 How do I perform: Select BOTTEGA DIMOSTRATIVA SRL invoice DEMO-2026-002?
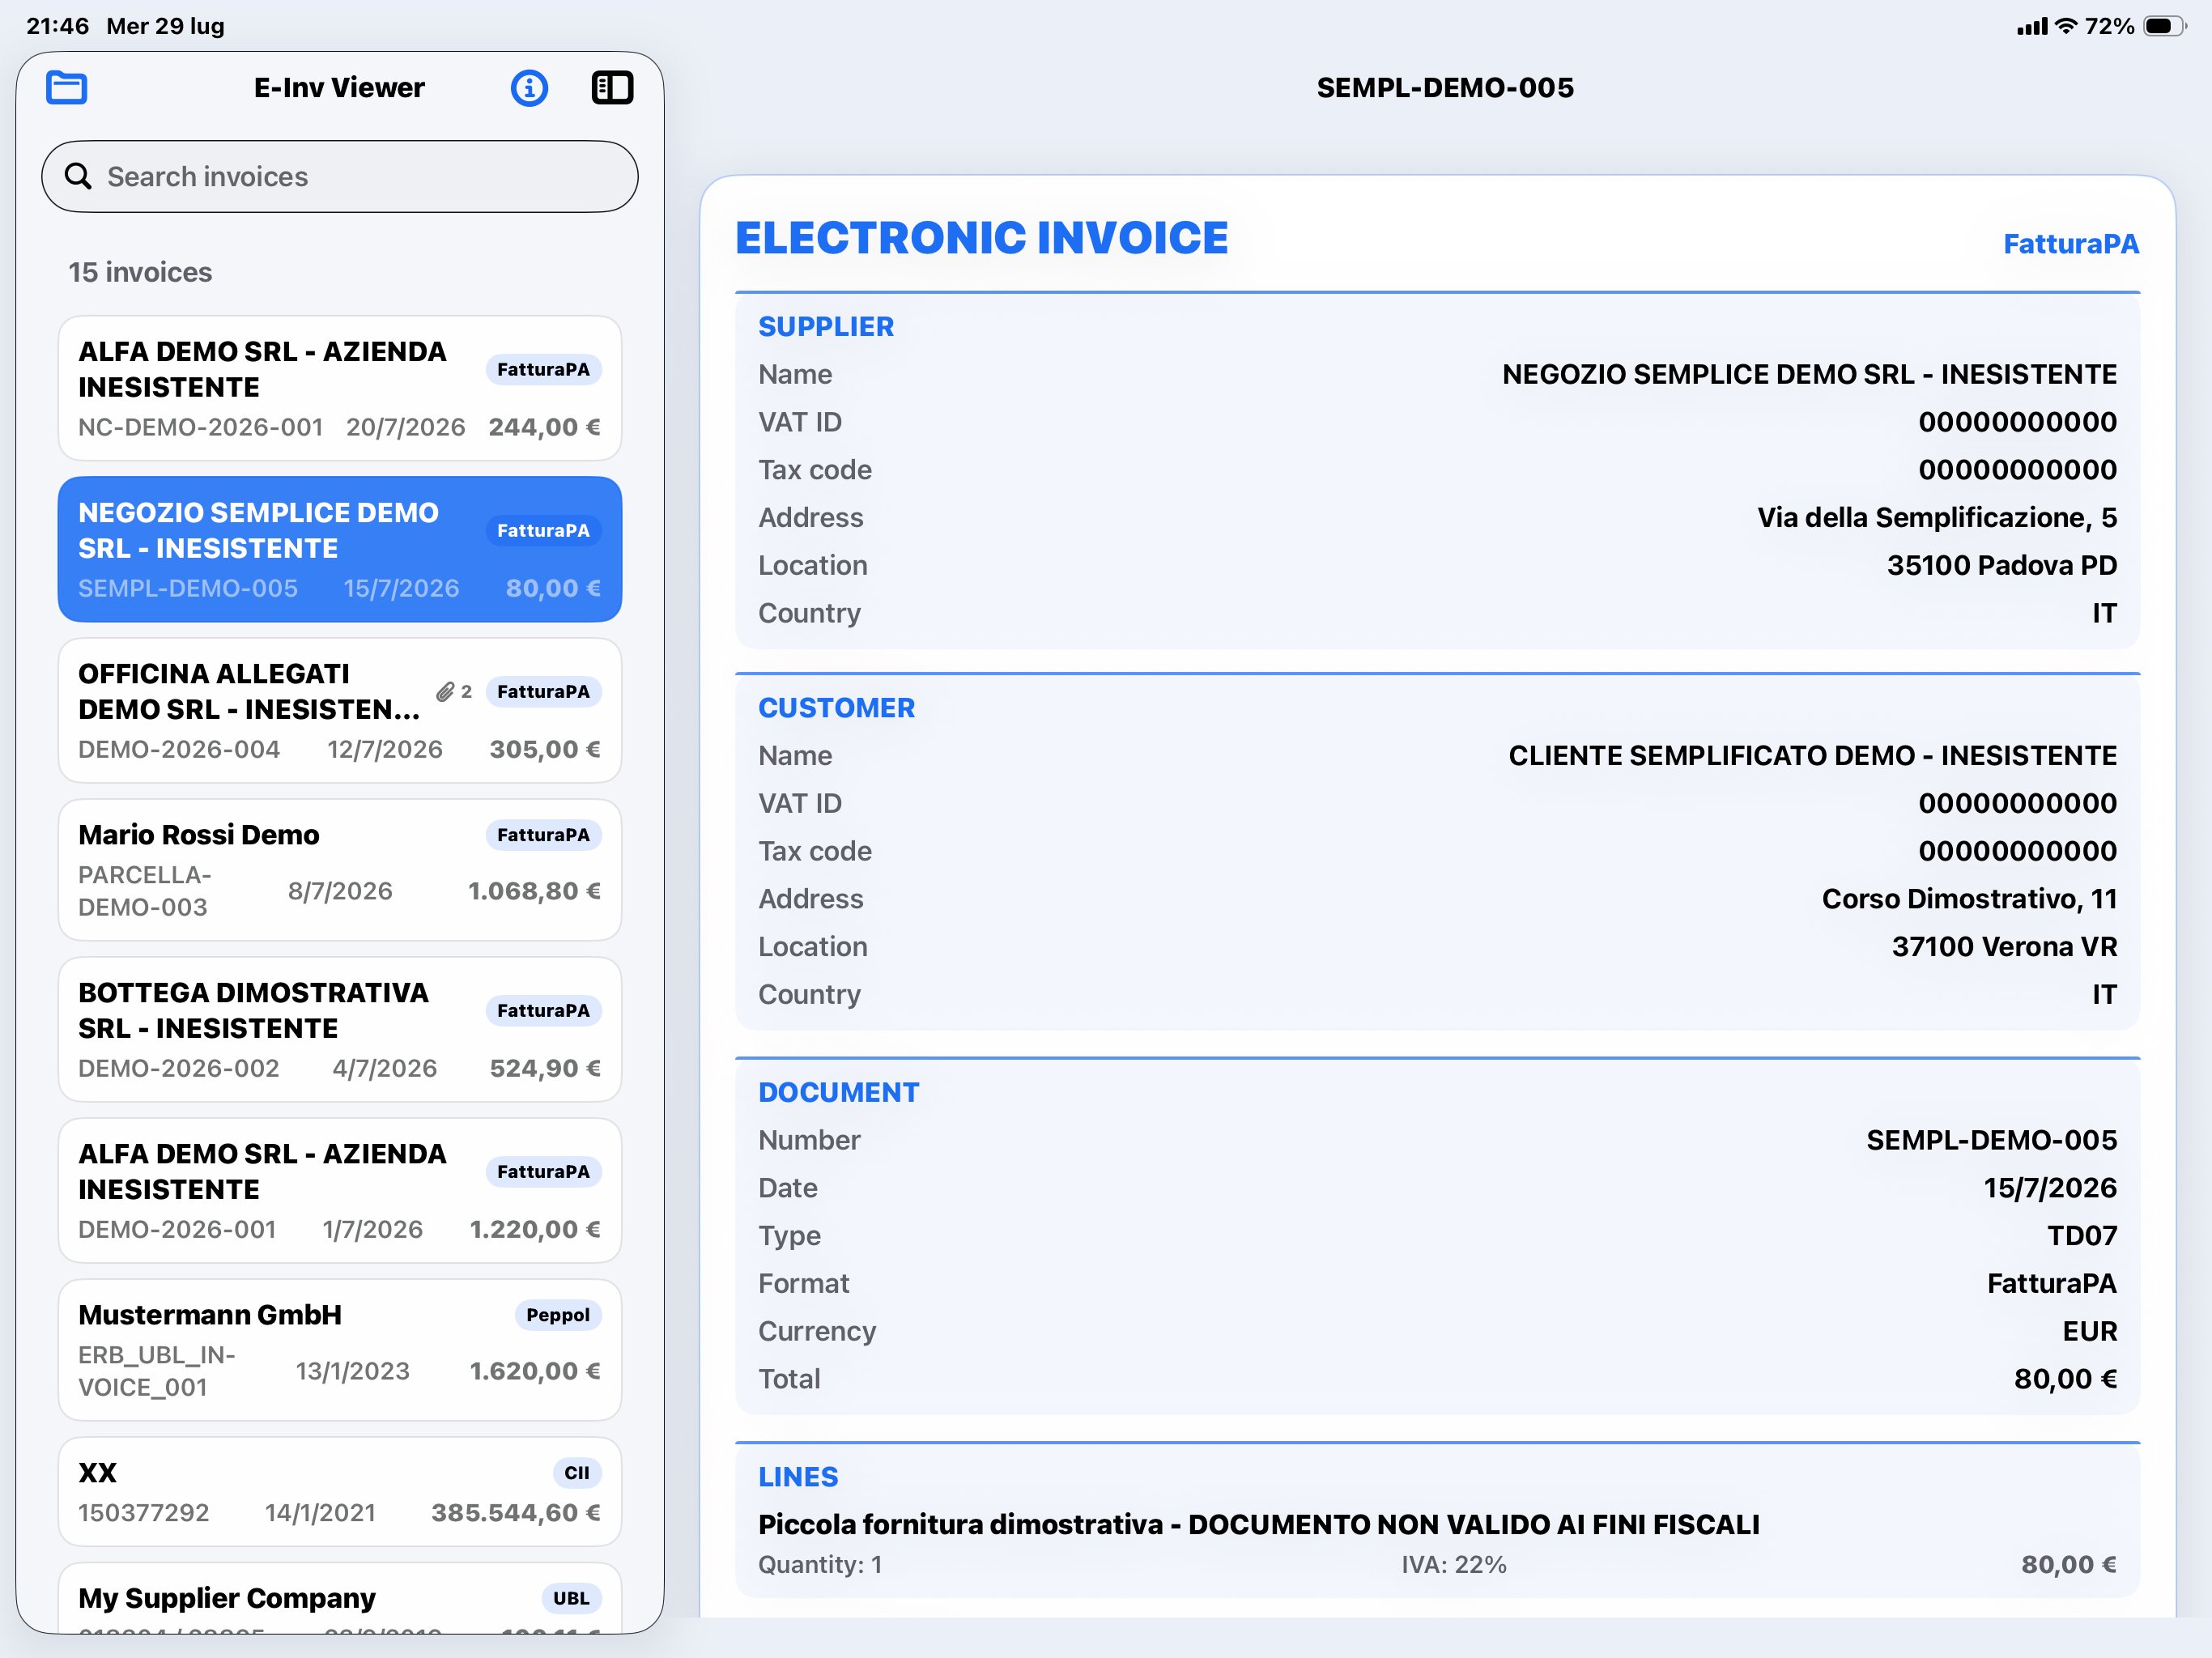click(340, 1029)
